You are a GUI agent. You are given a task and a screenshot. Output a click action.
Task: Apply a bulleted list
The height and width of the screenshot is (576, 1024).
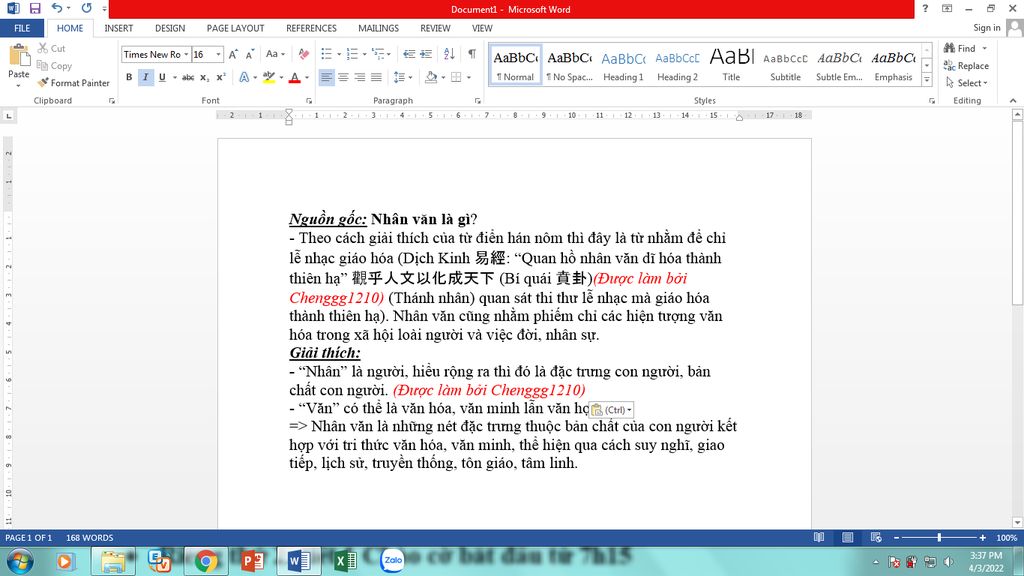pos(327,54)
